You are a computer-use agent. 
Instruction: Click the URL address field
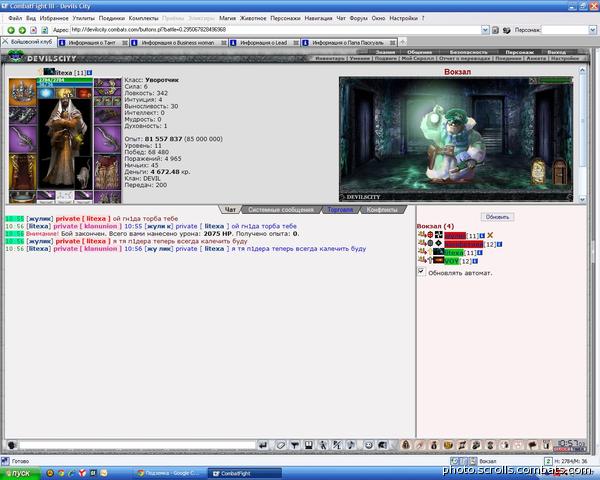[275, 30]
